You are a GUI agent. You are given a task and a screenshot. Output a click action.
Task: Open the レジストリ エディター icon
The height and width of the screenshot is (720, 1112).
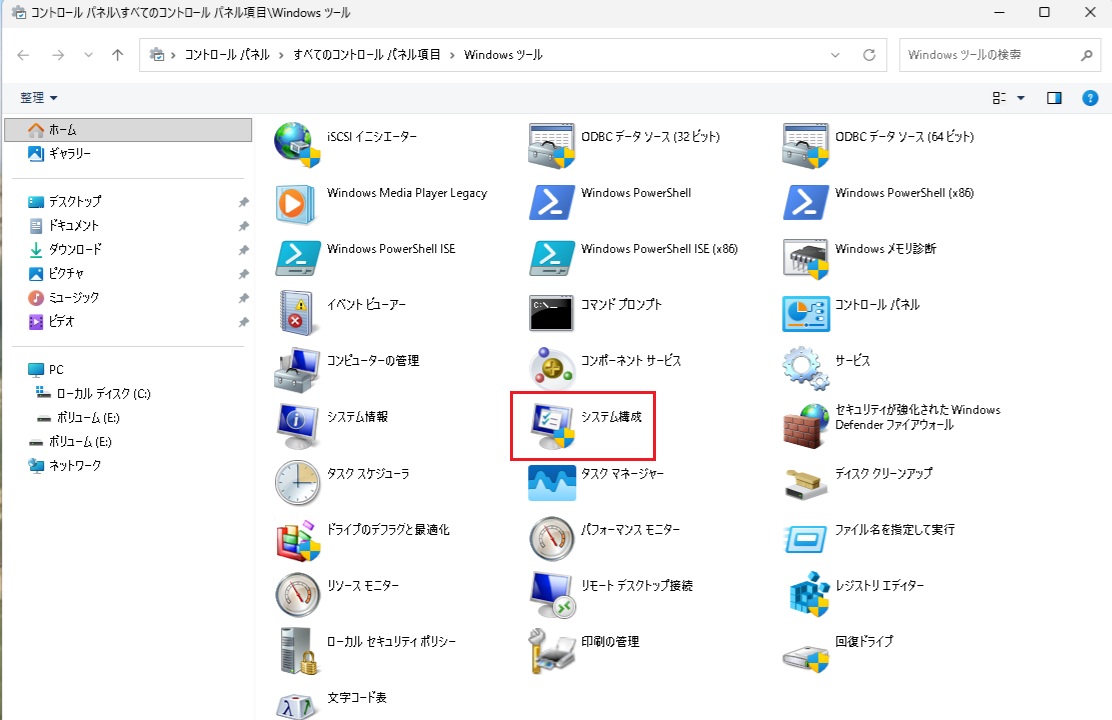coord(808,594)
